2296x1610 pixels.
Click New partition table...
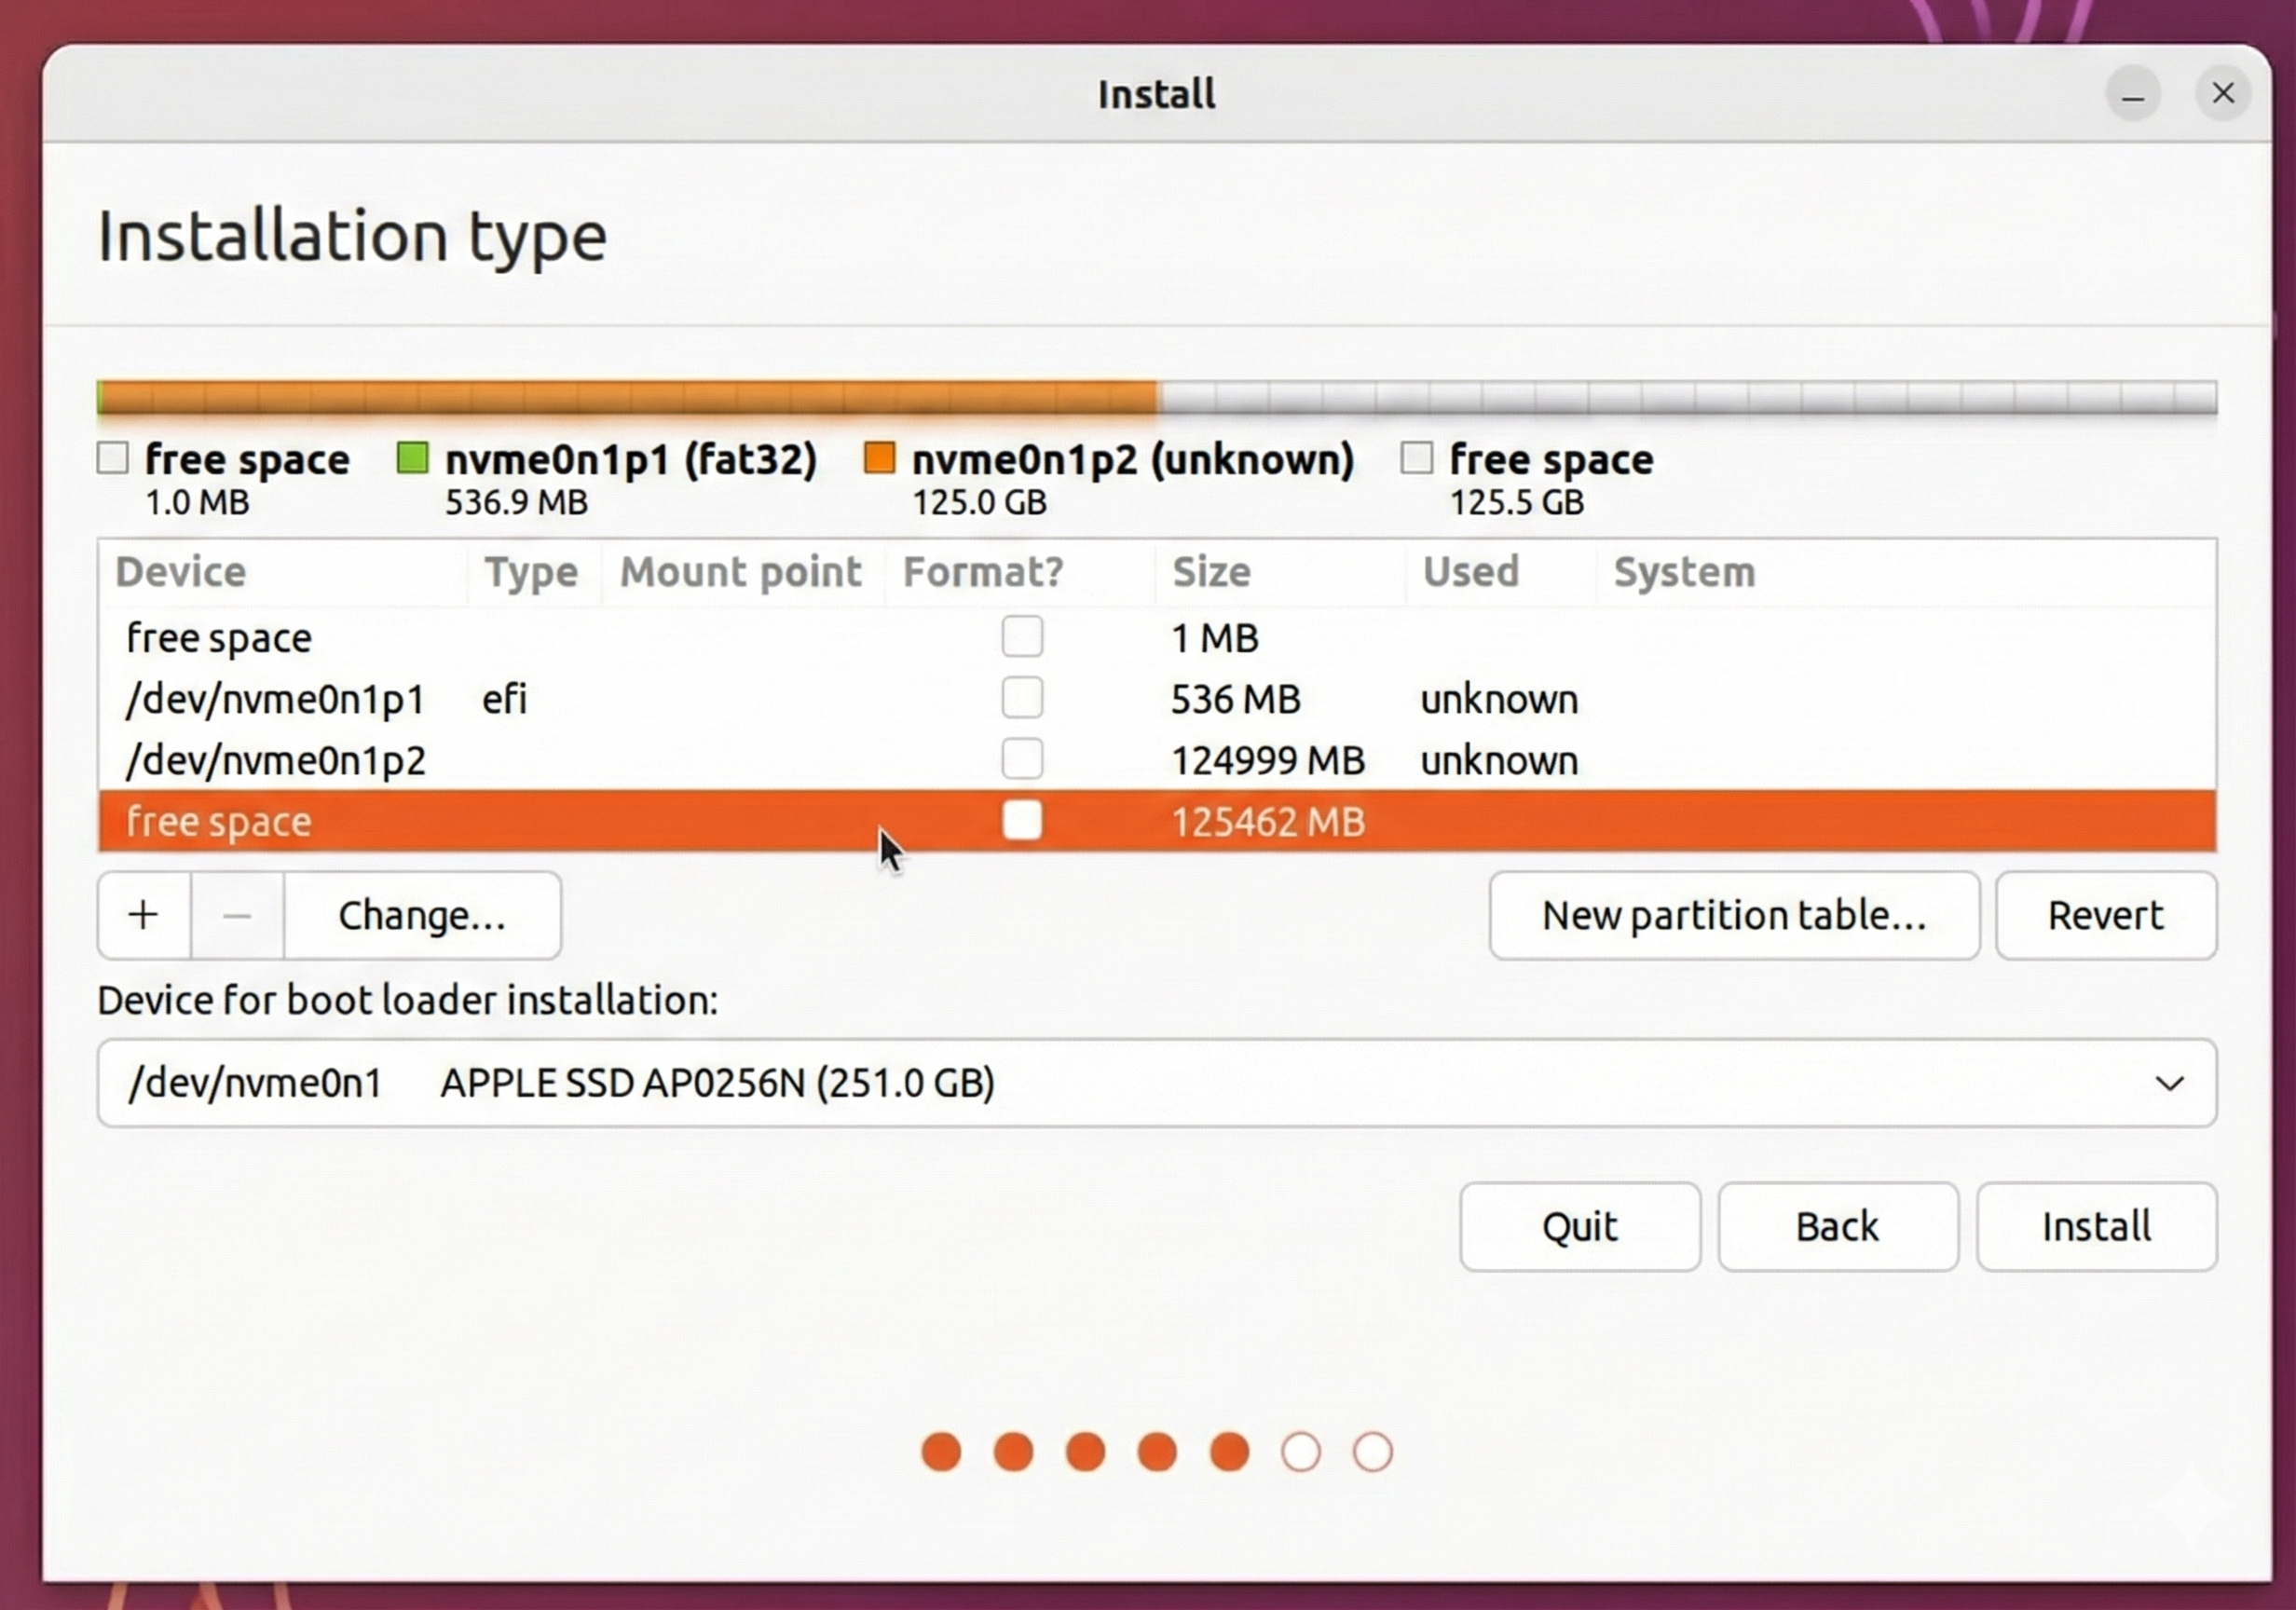pyautogui.click(x=1735, y=915)
